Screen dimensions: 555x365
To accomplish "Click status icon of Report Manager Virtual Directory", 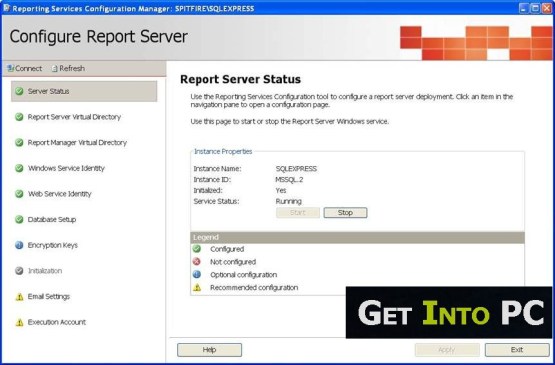I will 19,143.
